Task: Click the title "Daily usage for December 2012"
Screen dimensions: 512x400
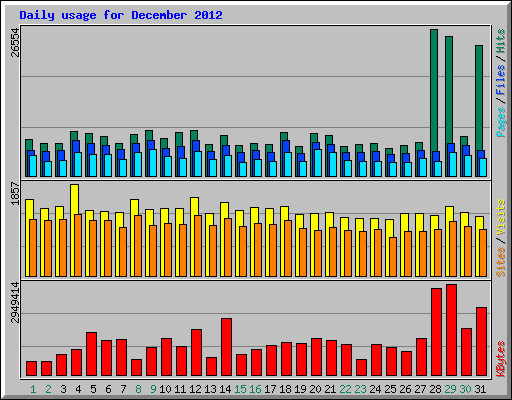Action: coord(121,15)
